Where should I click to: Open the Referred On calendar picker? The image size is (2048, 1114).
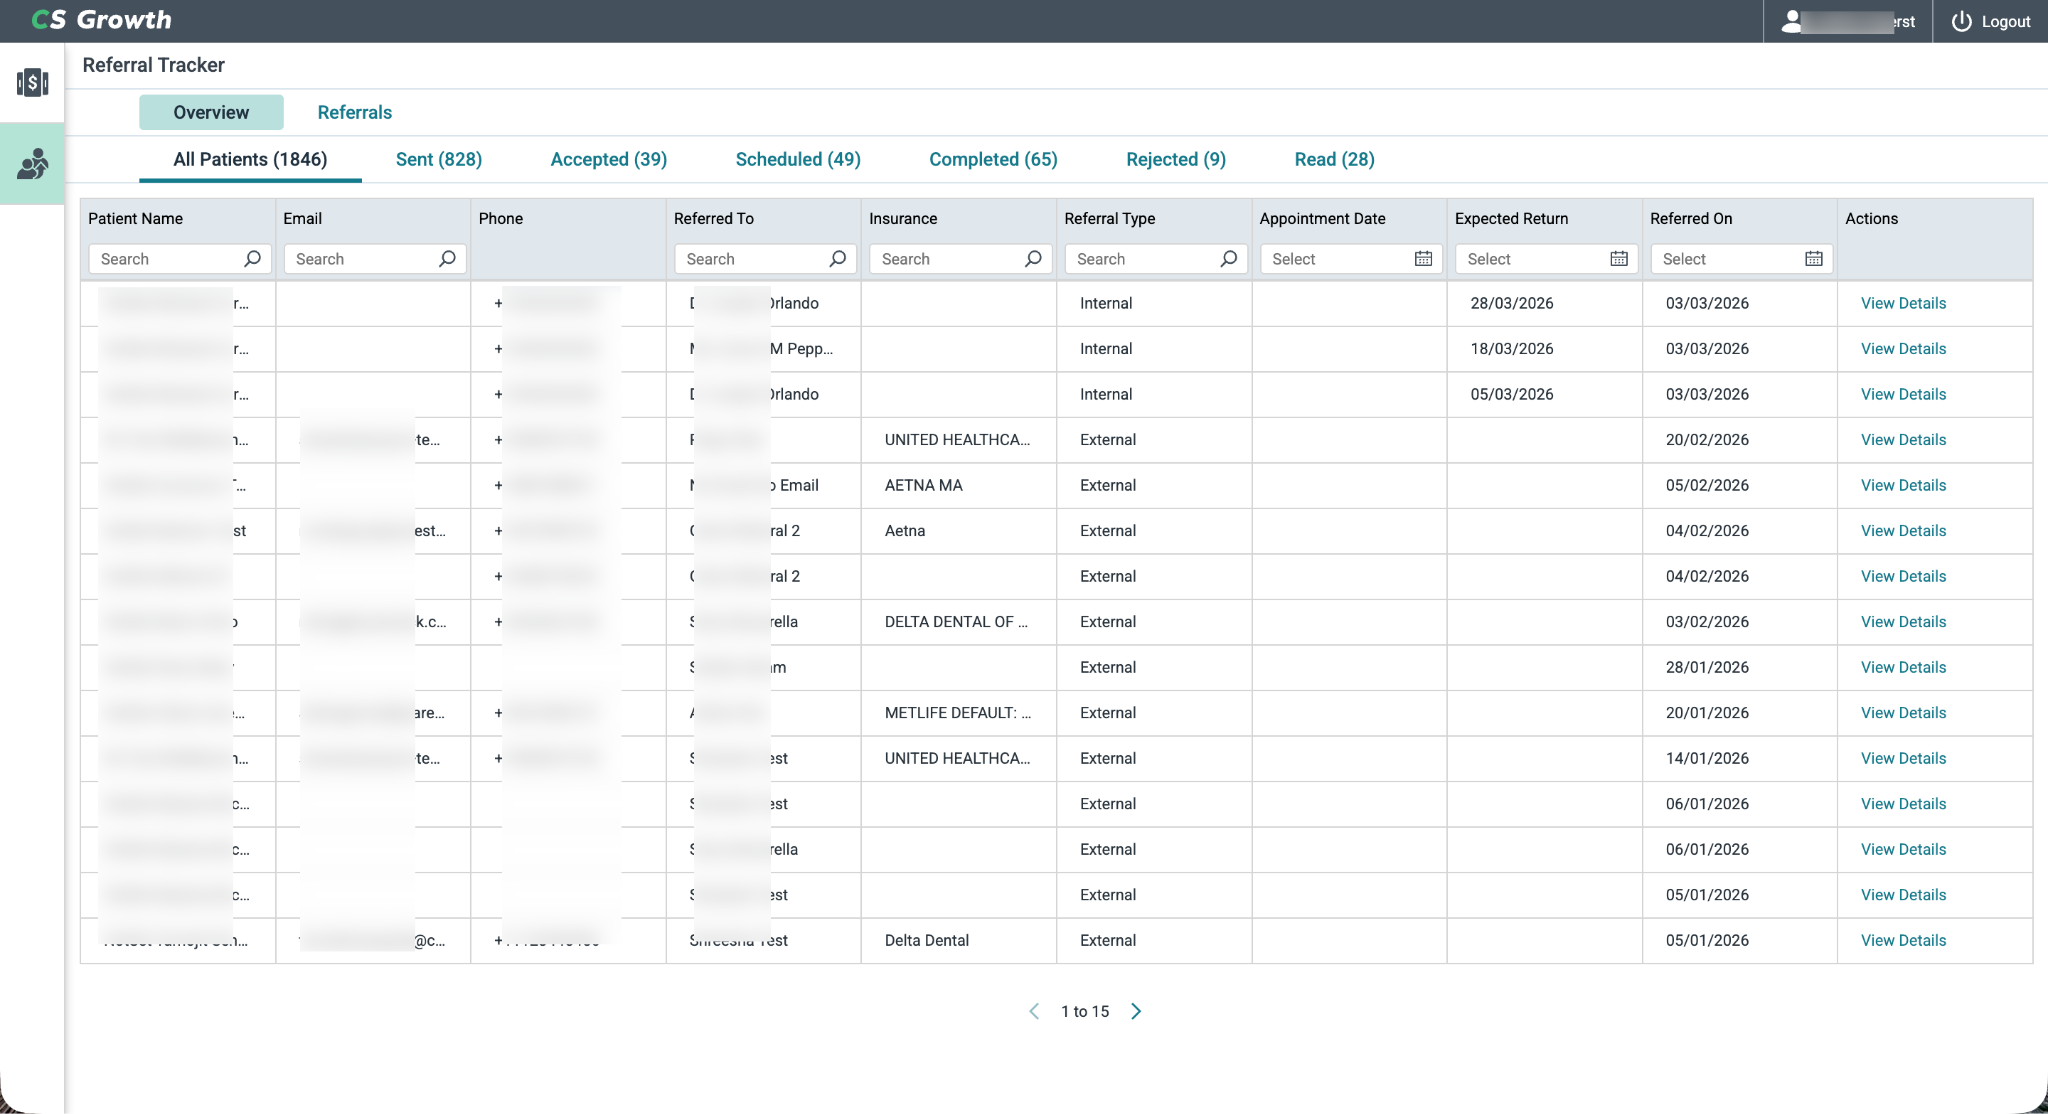click(x=1814, y=259)
